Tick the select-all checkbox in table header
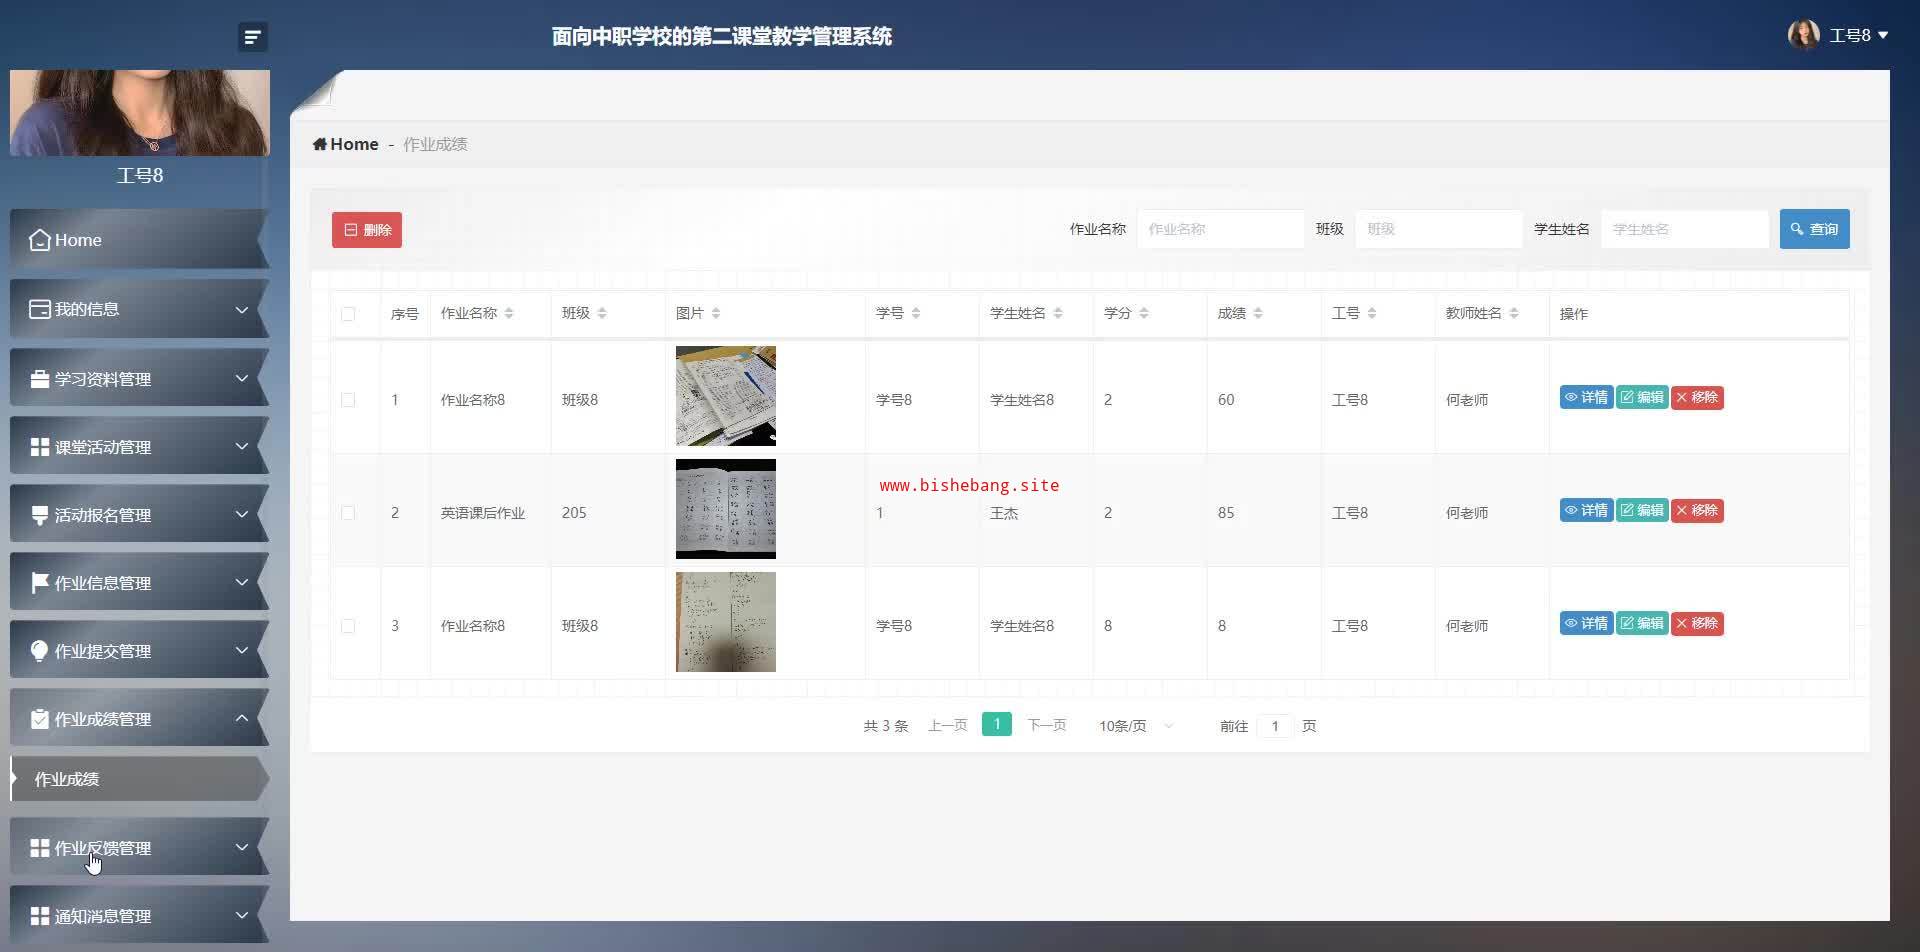This screenshot has width=1920, height=952. click(x=348, y=314)
